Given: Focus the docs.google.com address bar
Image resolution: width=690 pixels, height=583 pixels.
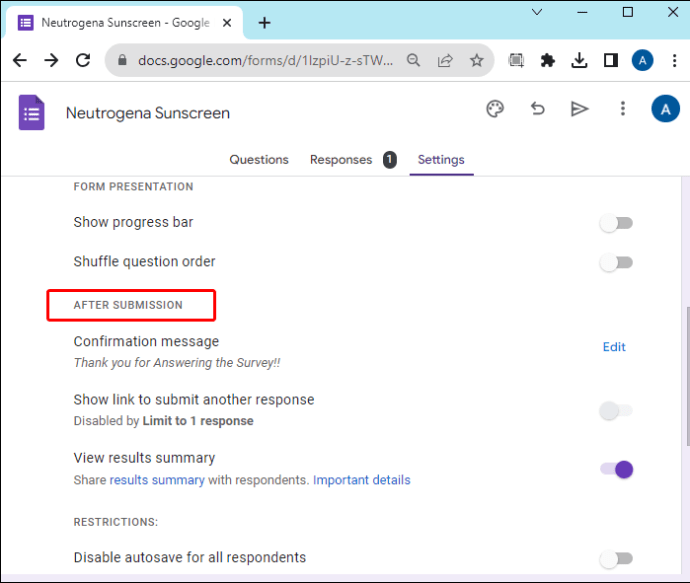Looking at the screenshot, I should pyautogui.click(x=265, y=60).
